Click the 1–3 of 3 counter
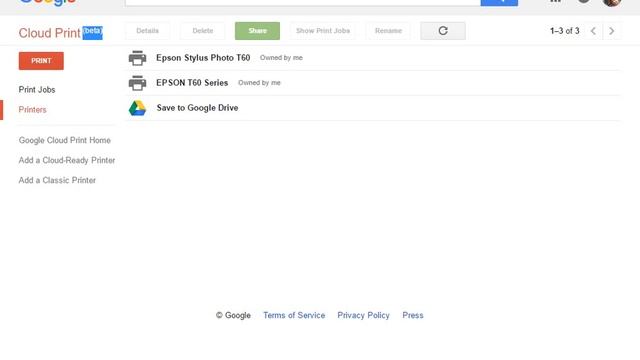The width and height of the screenshot is (640, 360). click(564, 31)
